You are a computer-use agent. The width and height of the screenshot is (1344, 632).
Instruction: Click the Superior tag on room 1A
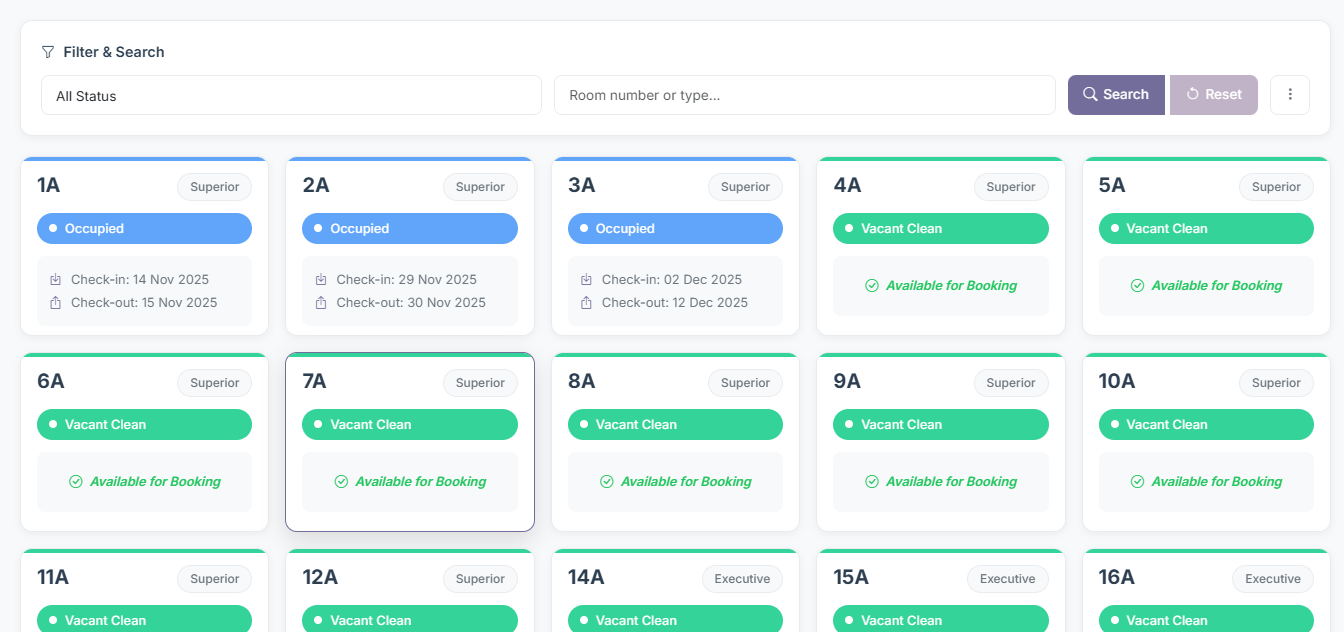(215, 187)
